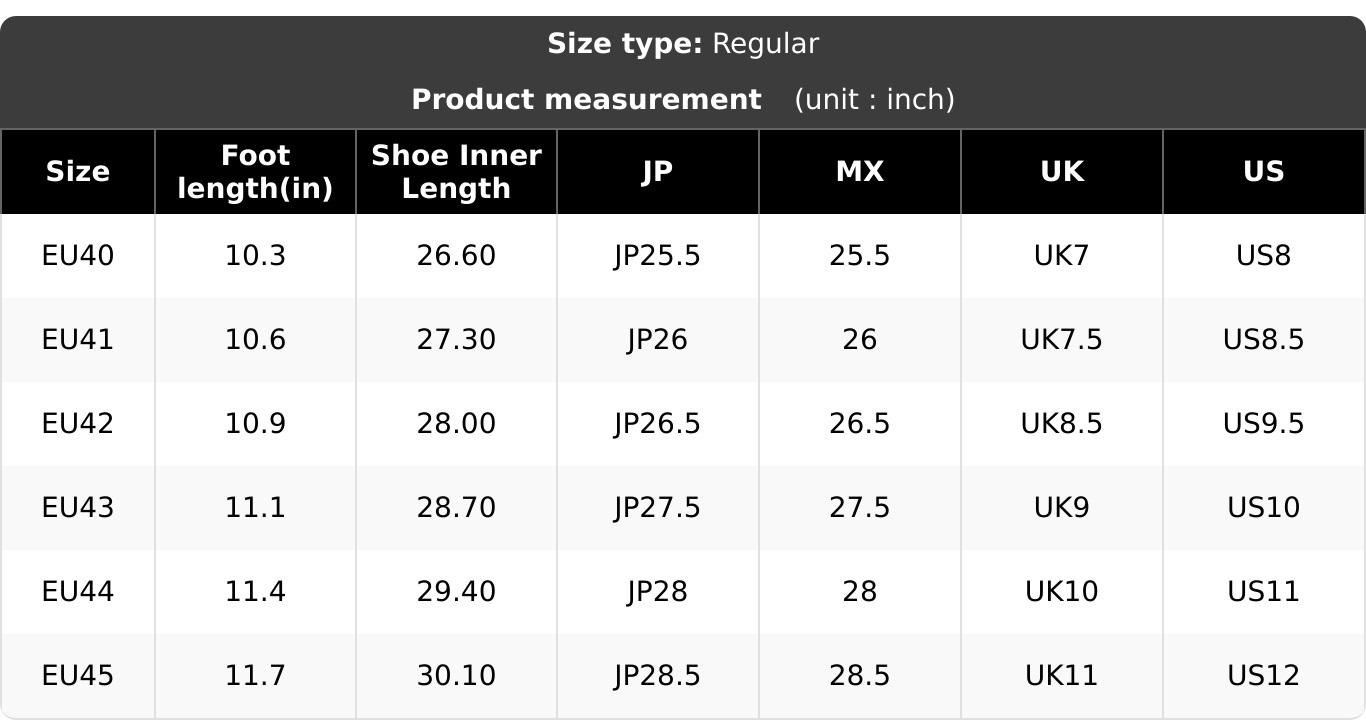Click the JP27.5 cell

click(657, 508)
